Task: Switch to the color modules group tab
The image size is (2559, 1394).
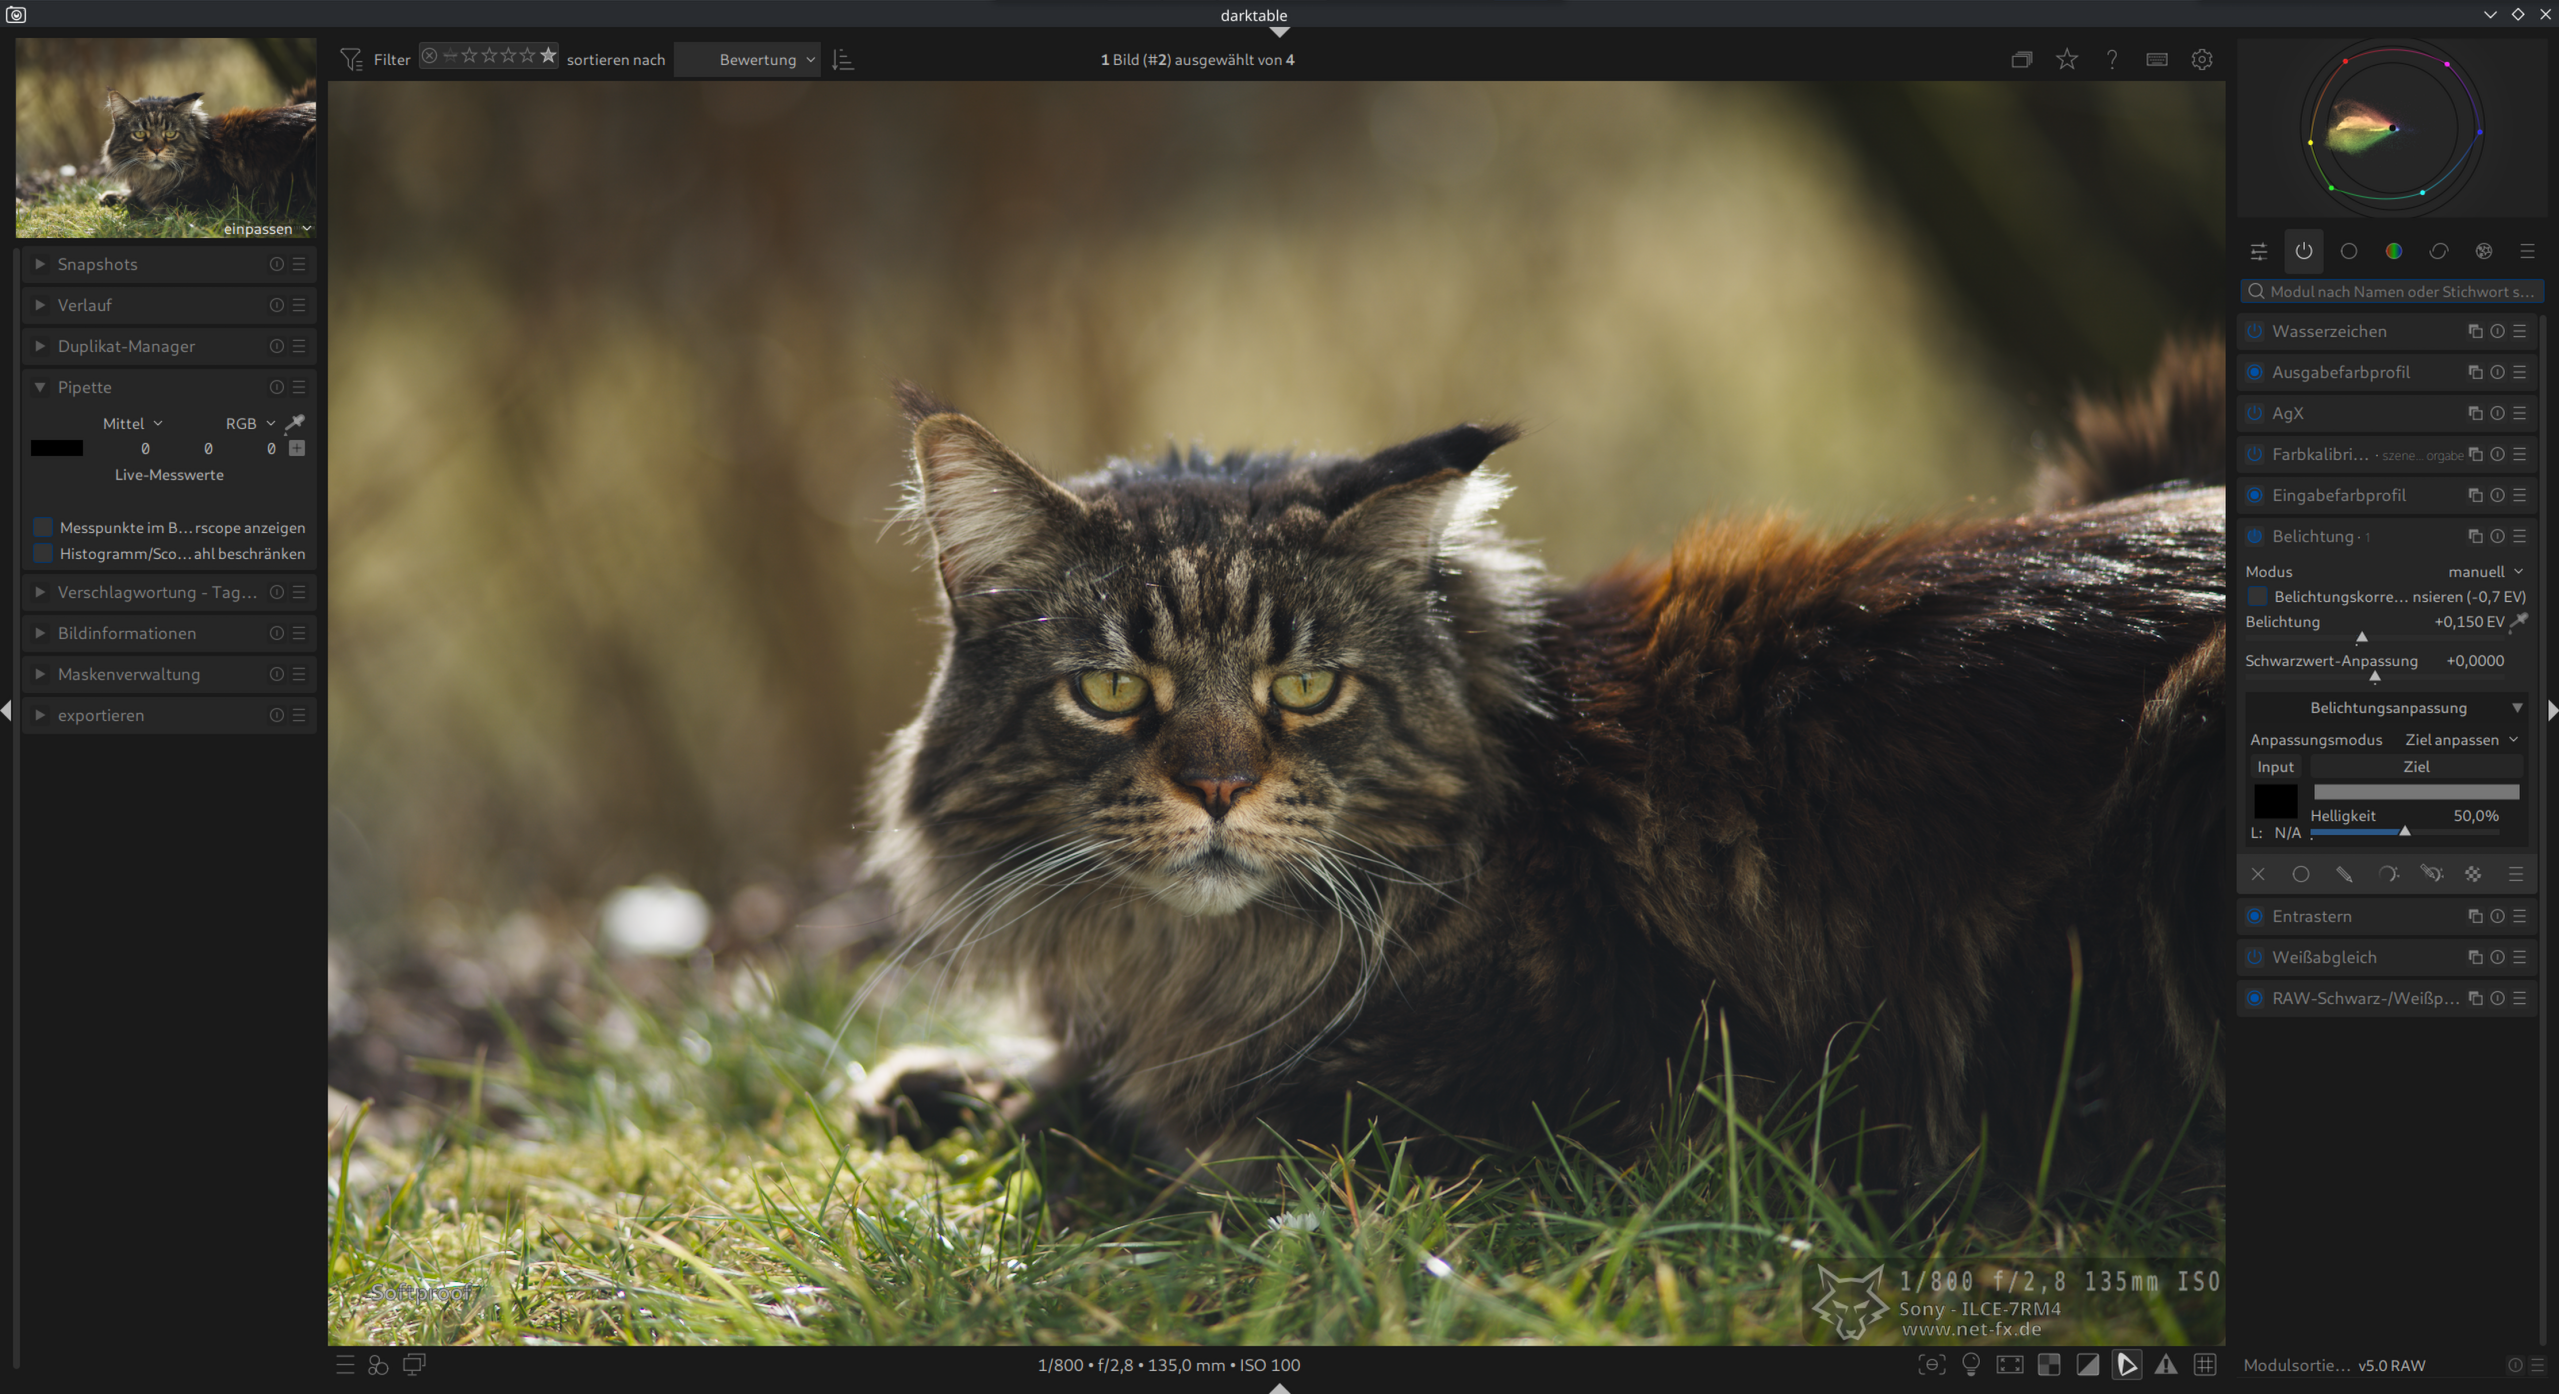Action: click(x=2393, y=251)
